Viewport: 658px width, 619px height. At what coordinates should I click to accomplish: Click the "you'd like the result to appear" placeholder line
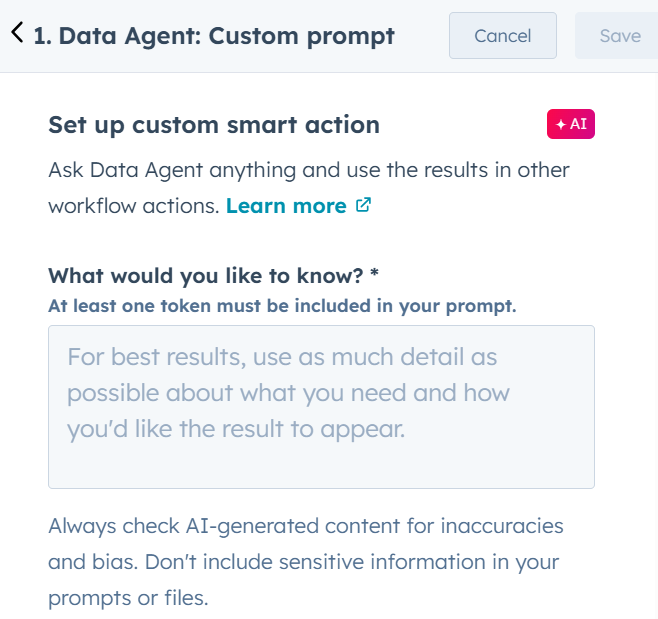(236, 429)
